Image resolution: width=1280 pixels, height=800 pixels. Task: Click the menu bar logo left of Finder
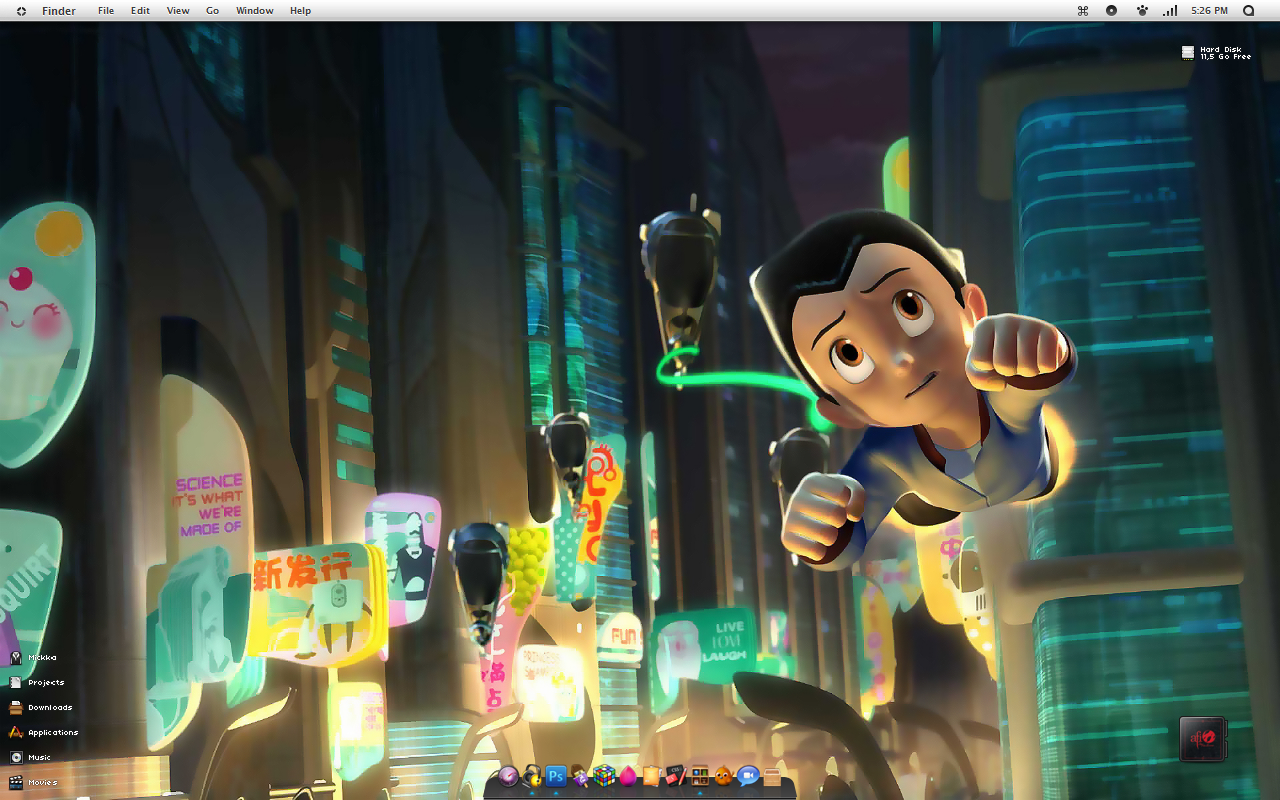pos(21,11)
